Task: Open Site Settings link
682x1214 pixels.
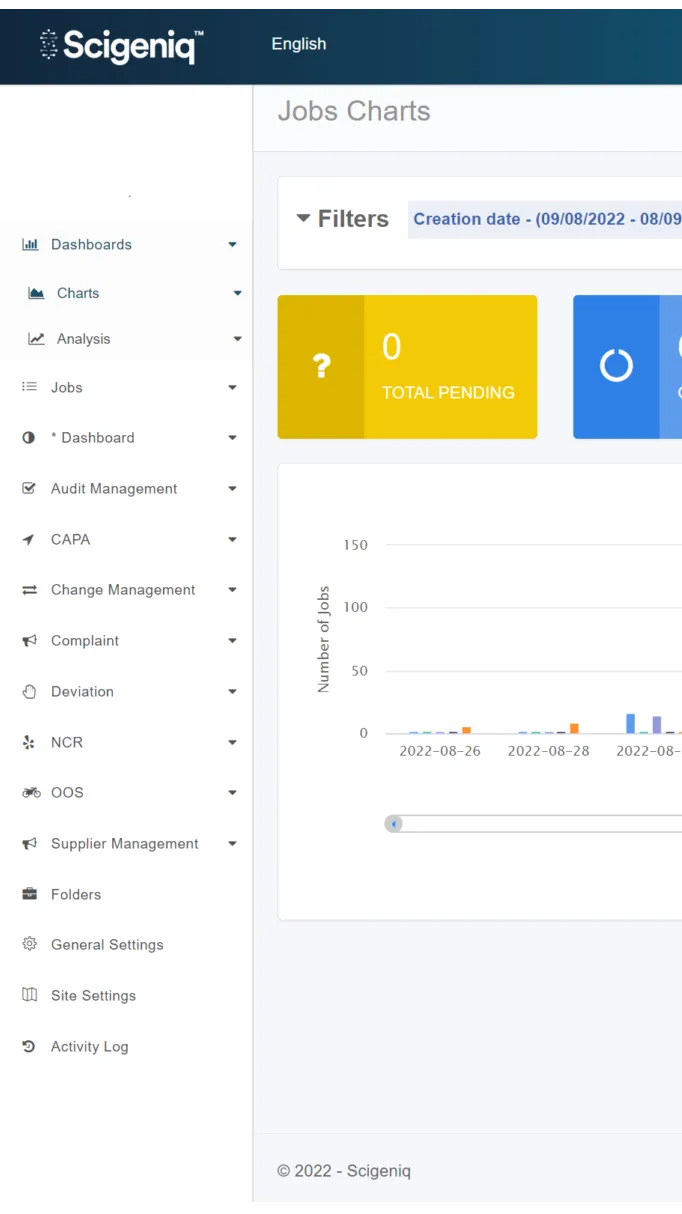Action: point(93,996)
